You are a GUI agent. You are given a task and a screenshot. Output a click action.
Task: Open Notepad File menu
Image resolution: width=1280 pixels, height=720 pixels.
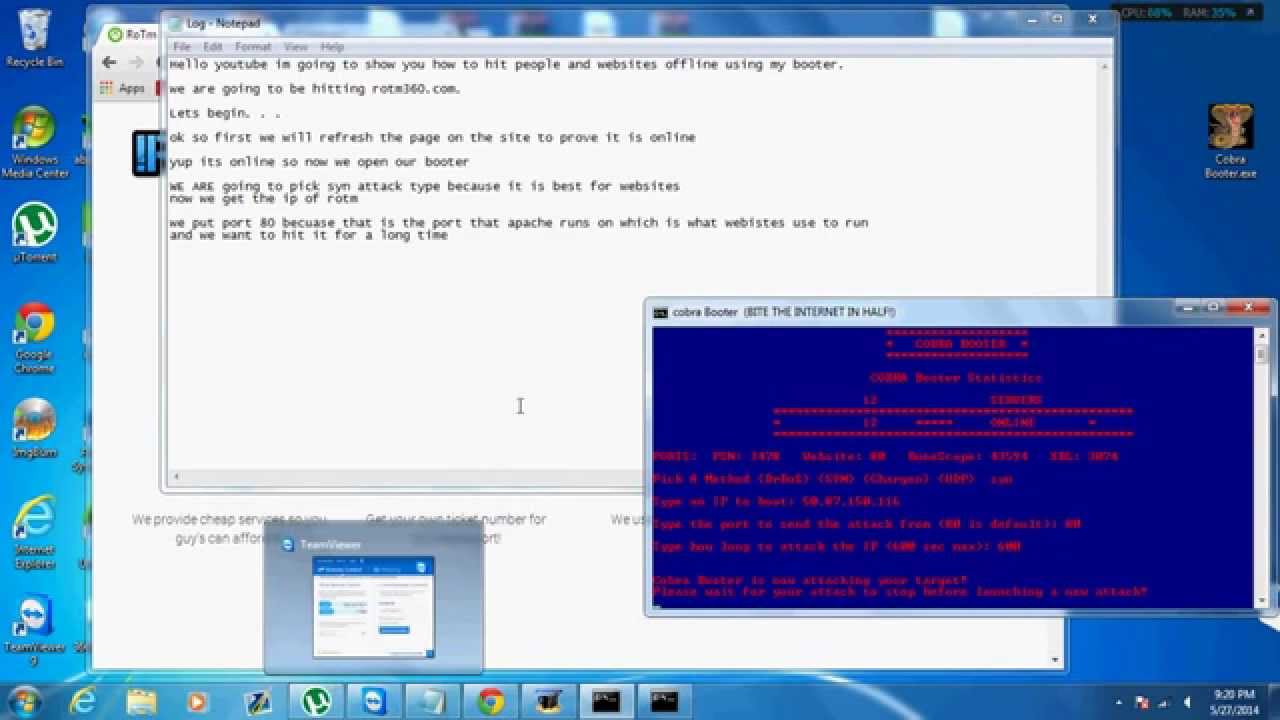pyautogui.click(x=181, y=47)
